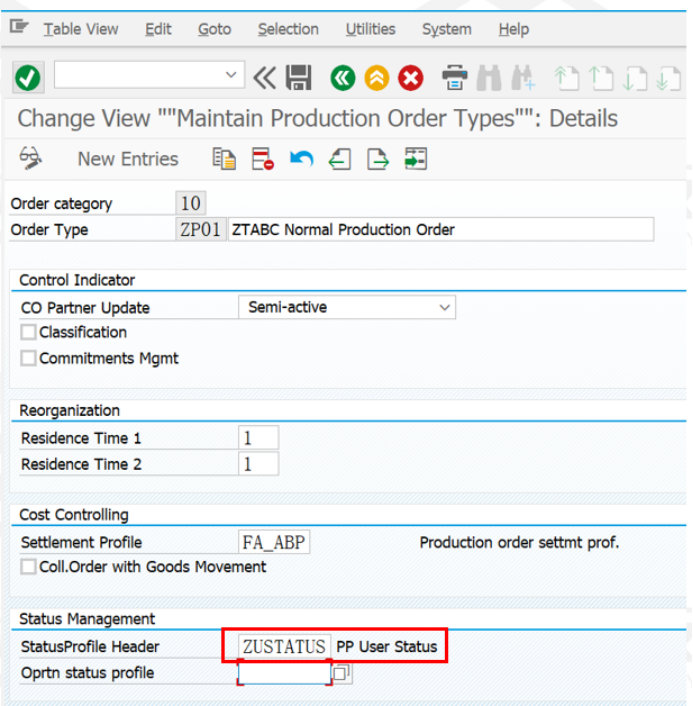The height and width of the screenshot is (706, 693).
Task: Click the Settlement Profile field FA_ABP
Action: 274,542
